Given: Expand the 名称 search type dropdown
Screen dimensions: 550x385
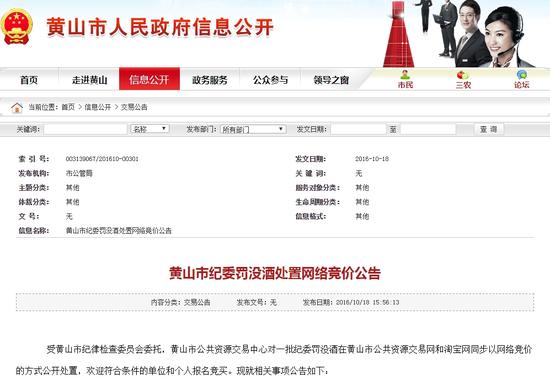Looking at the screenshot, I should [150, 129].
